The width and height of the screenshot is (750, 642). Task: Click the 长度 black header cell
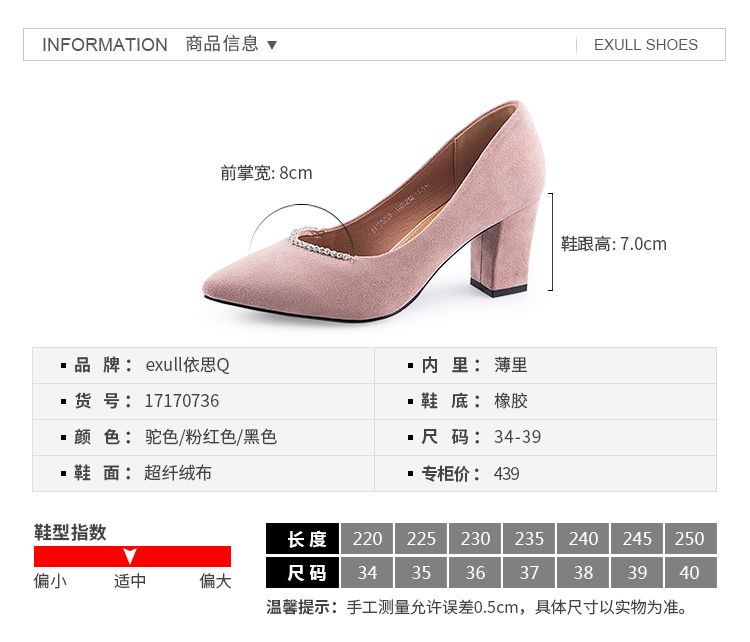point(302,538)
